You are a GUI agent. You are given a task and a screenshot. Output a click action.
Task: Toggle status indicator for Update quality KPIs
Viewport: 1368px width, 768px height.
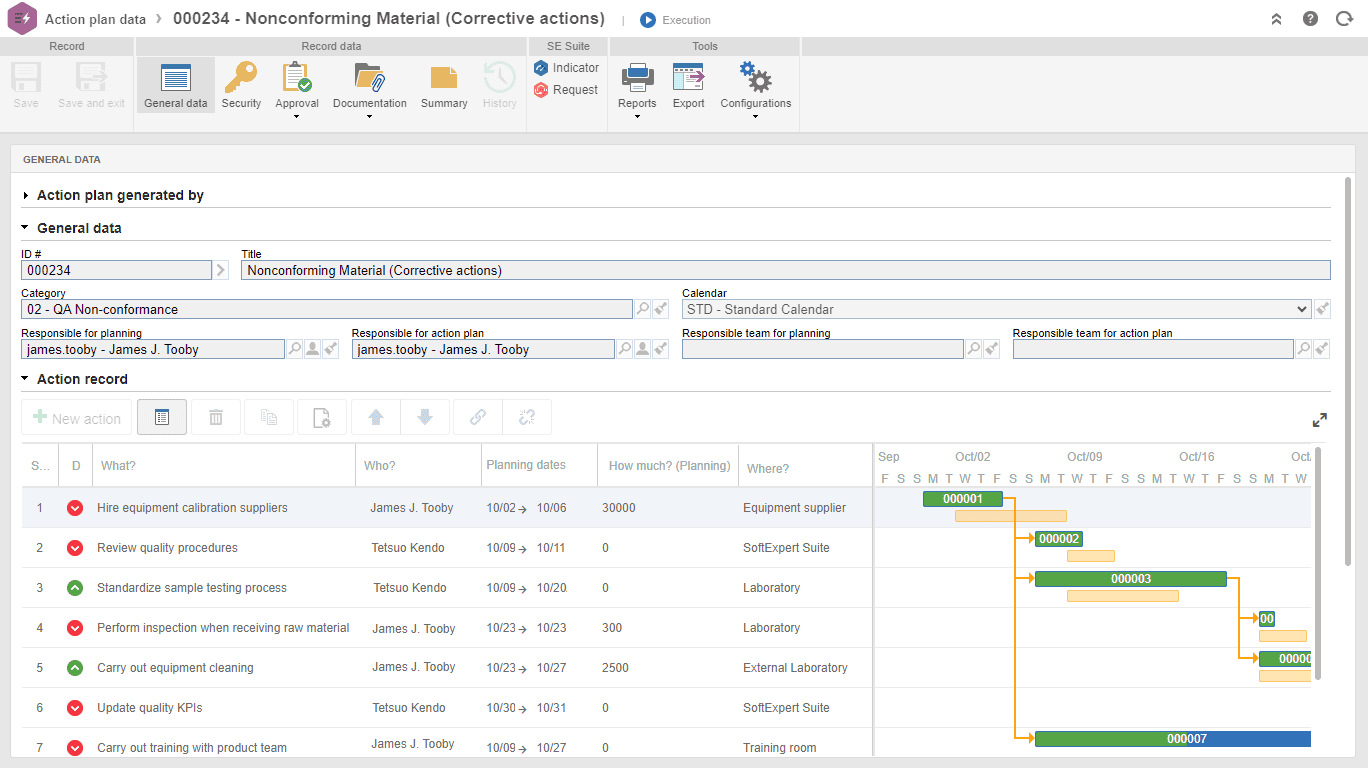[74, 708]
